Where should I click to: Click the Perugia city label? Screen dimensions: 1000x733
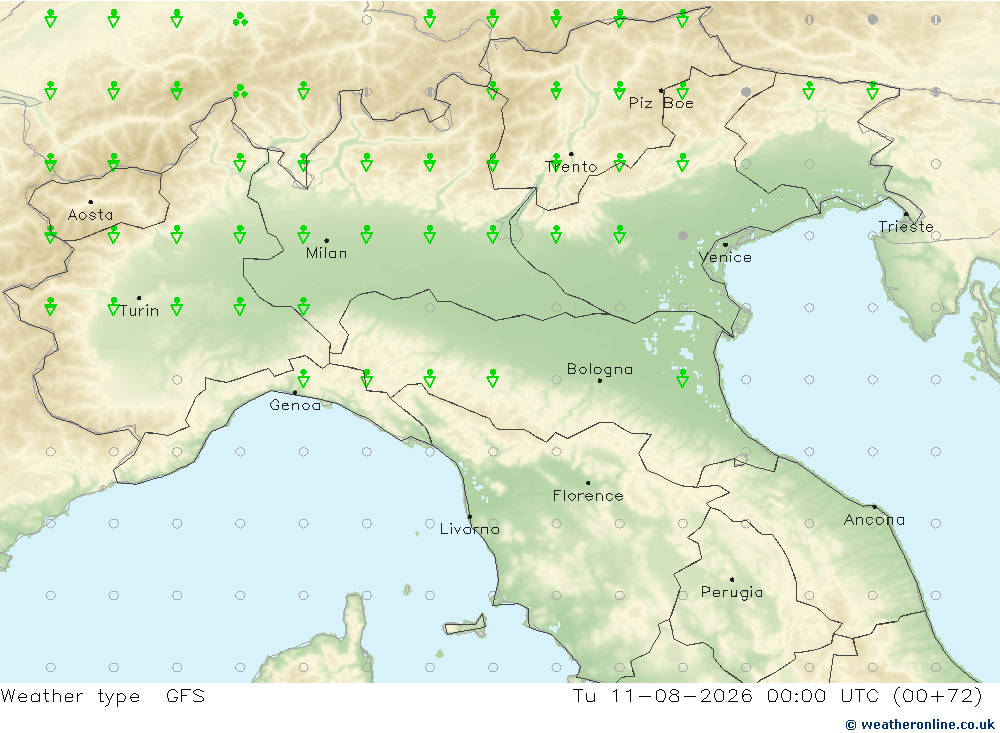point(732,592)
